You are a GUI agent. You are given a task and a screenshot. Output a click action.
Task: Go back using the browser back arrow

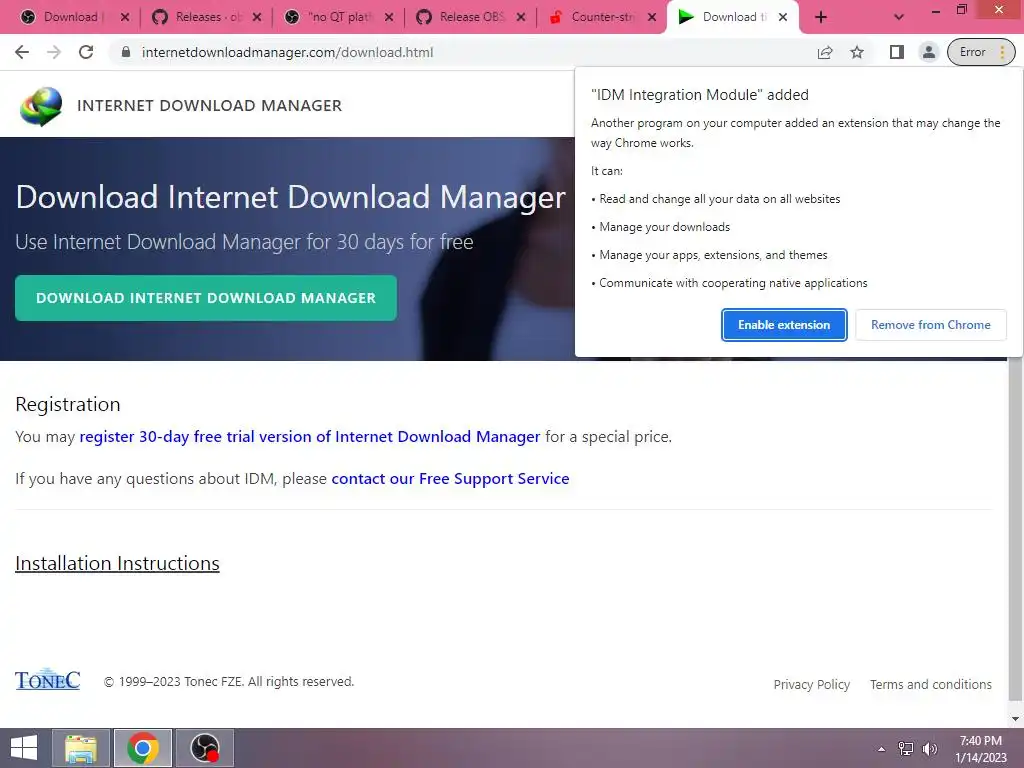pyautogui.click(x=22, y=52)
